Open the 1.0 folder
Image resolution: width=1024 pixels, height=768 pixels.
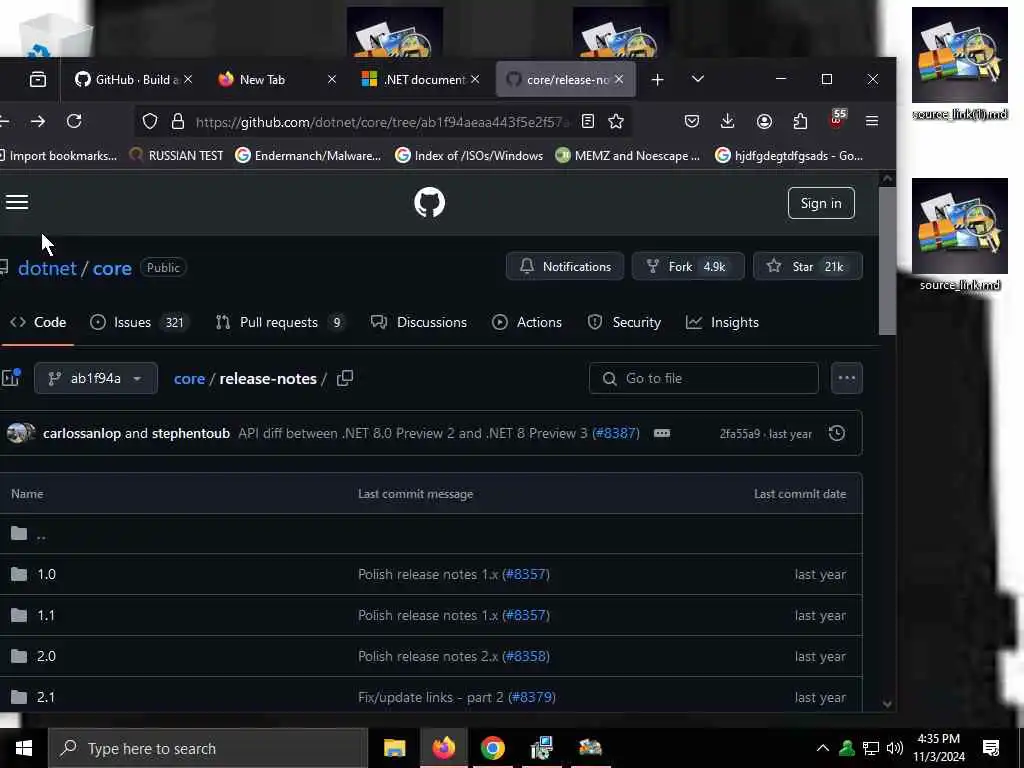[x=46, y=574]
